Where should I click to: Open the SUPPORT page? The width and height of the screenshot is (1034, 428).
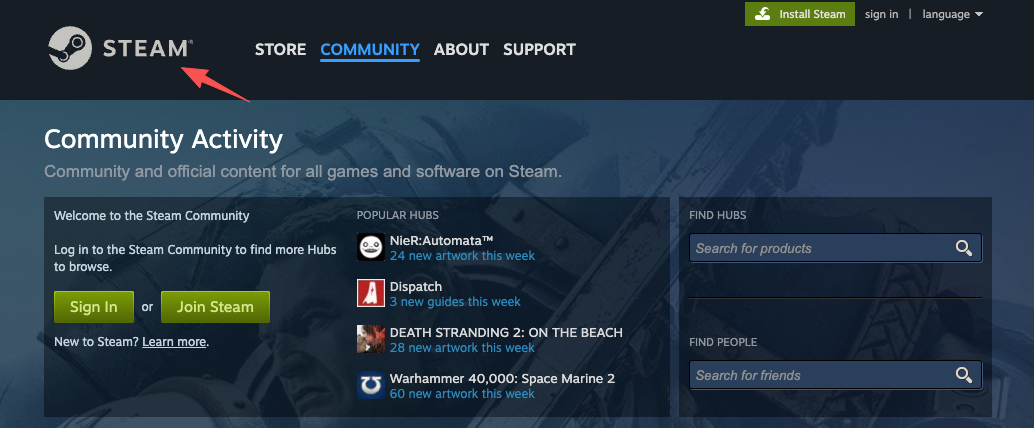pos(539,49)
